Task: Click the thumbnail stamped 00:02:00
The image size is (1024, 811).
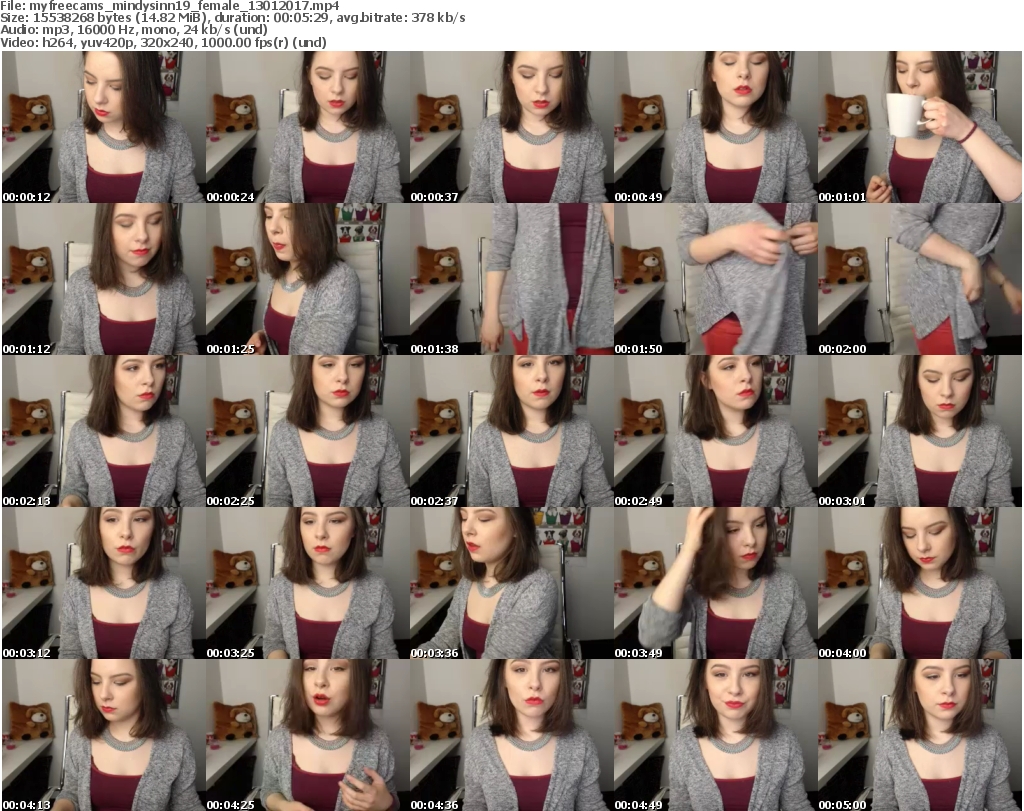Action: (920, 279)
